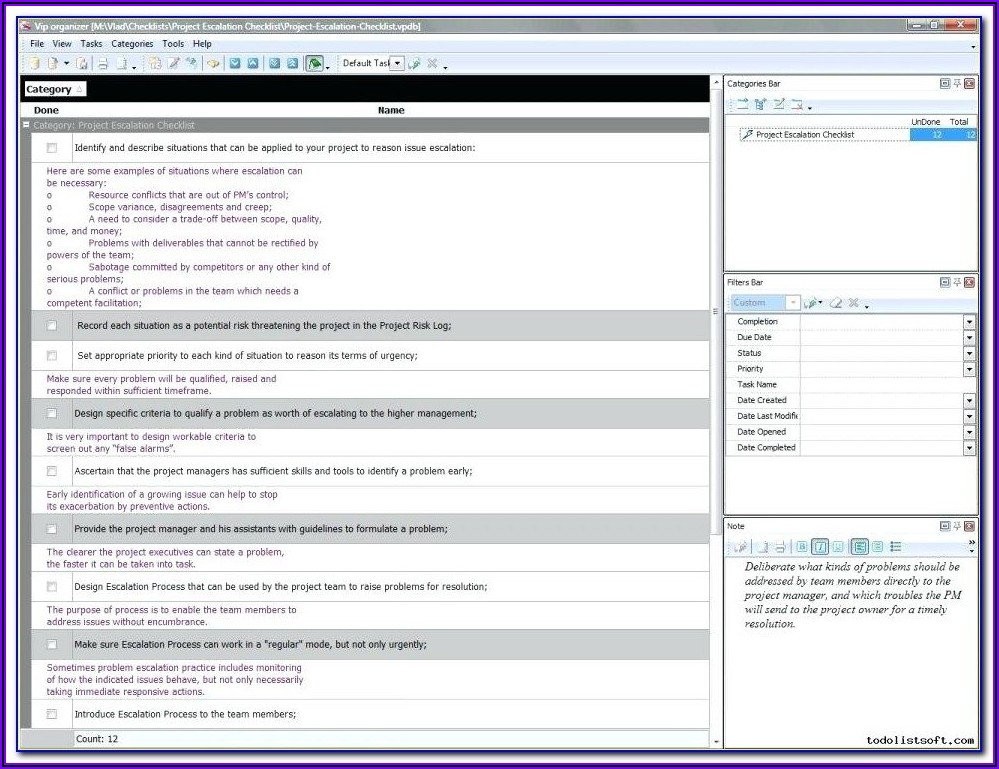Mark 'Set appropriate priority' task as done
The image size is (999, 769).
(52, 355)
